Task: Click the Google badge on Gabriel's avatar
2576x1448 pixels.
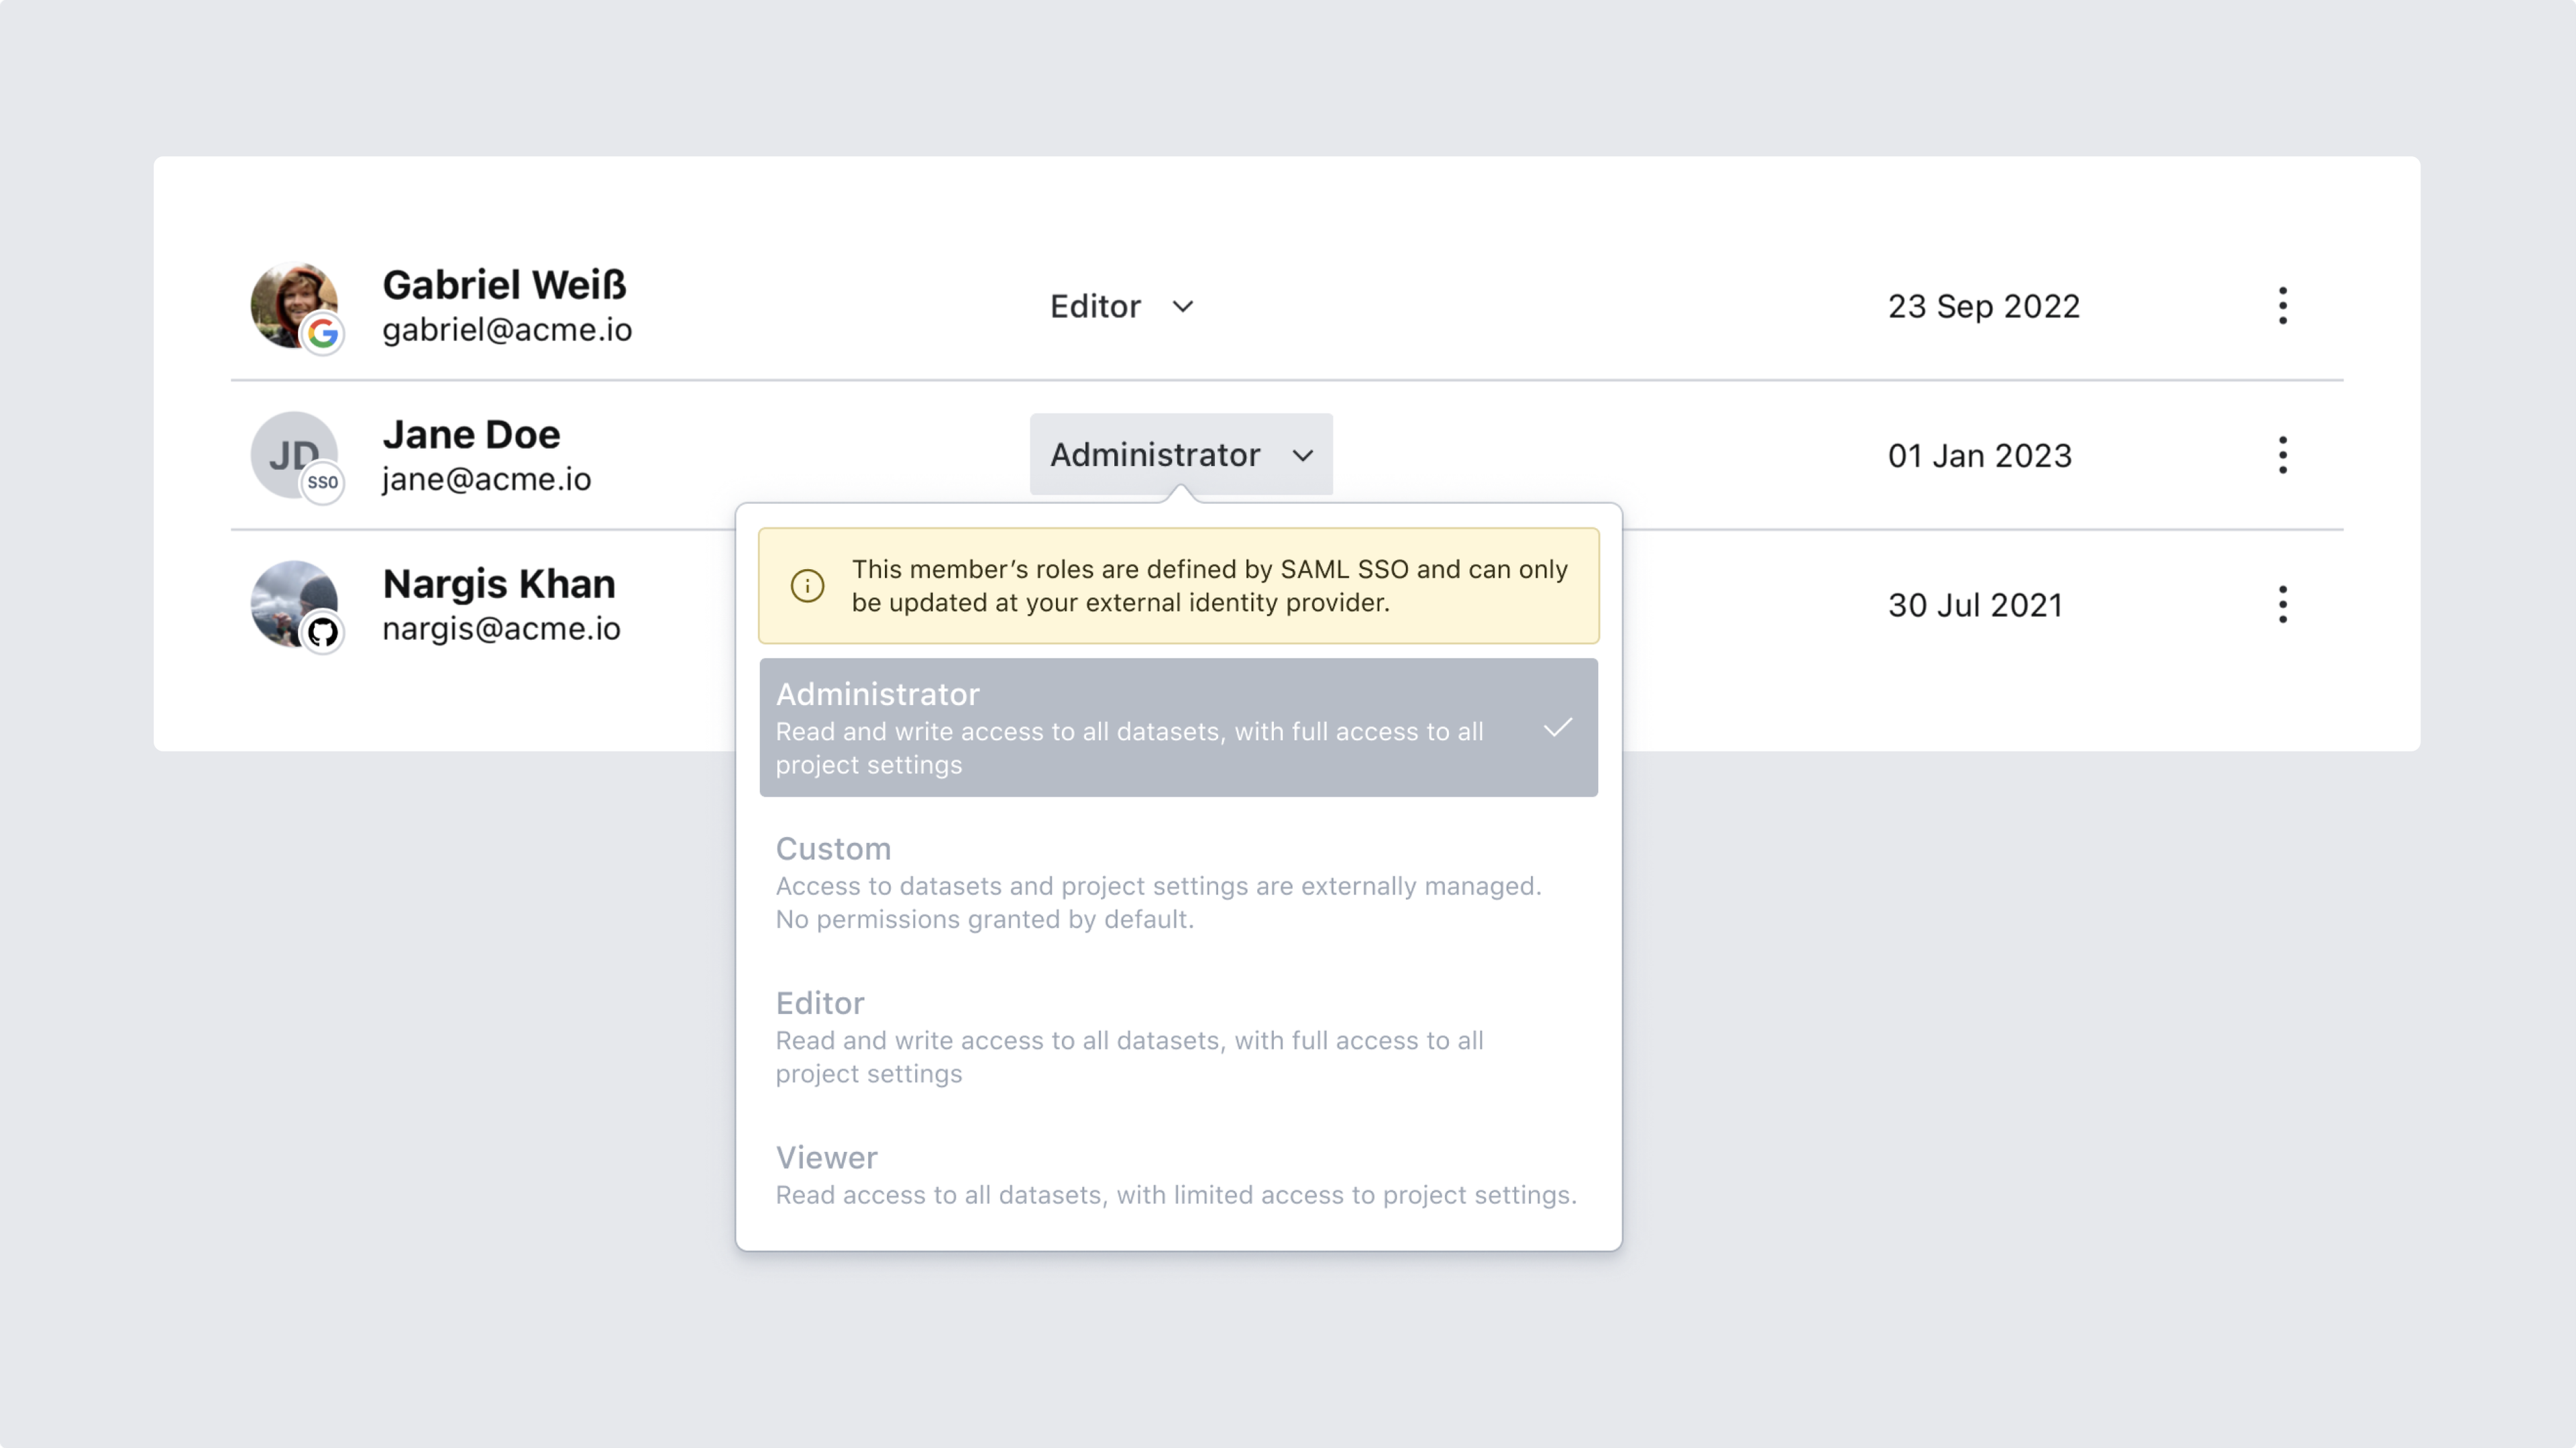Action: pos(322,333)
